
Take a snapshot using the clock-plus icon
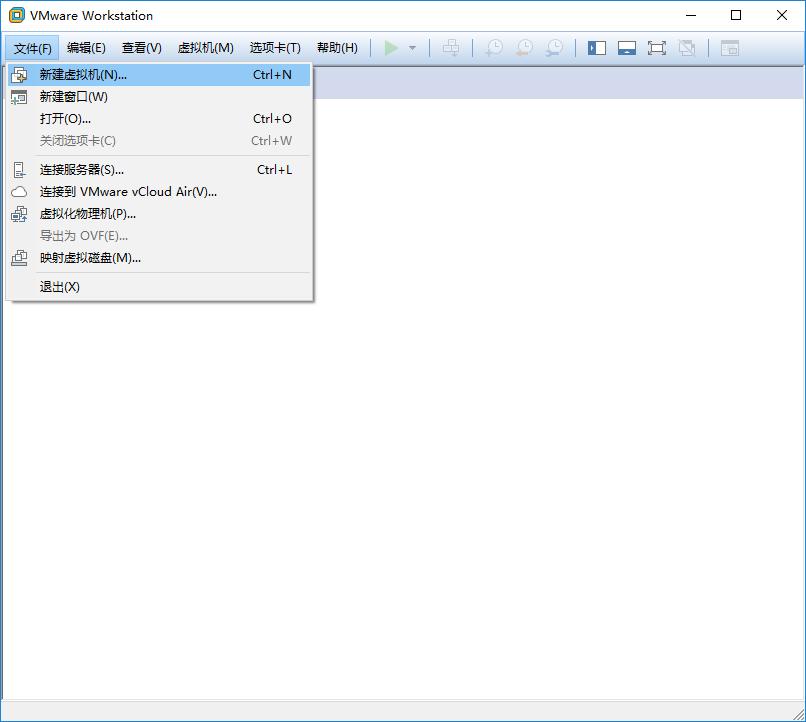click(493, 47)
